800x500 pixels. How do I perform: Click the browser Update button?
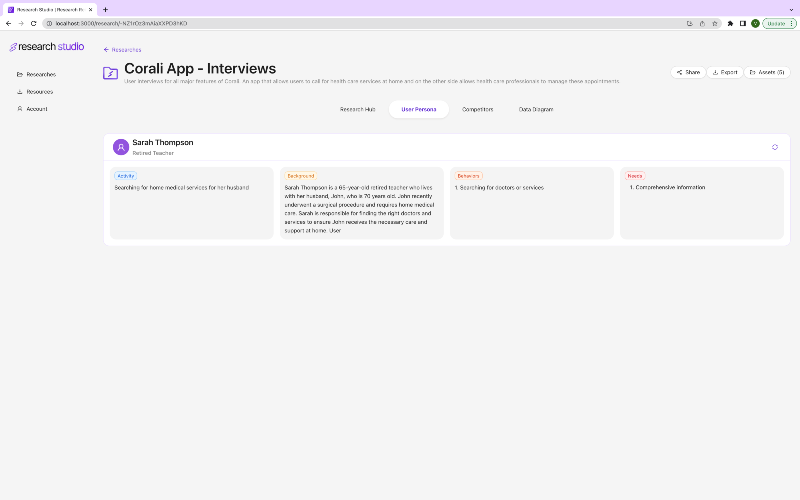coord(779,23)
